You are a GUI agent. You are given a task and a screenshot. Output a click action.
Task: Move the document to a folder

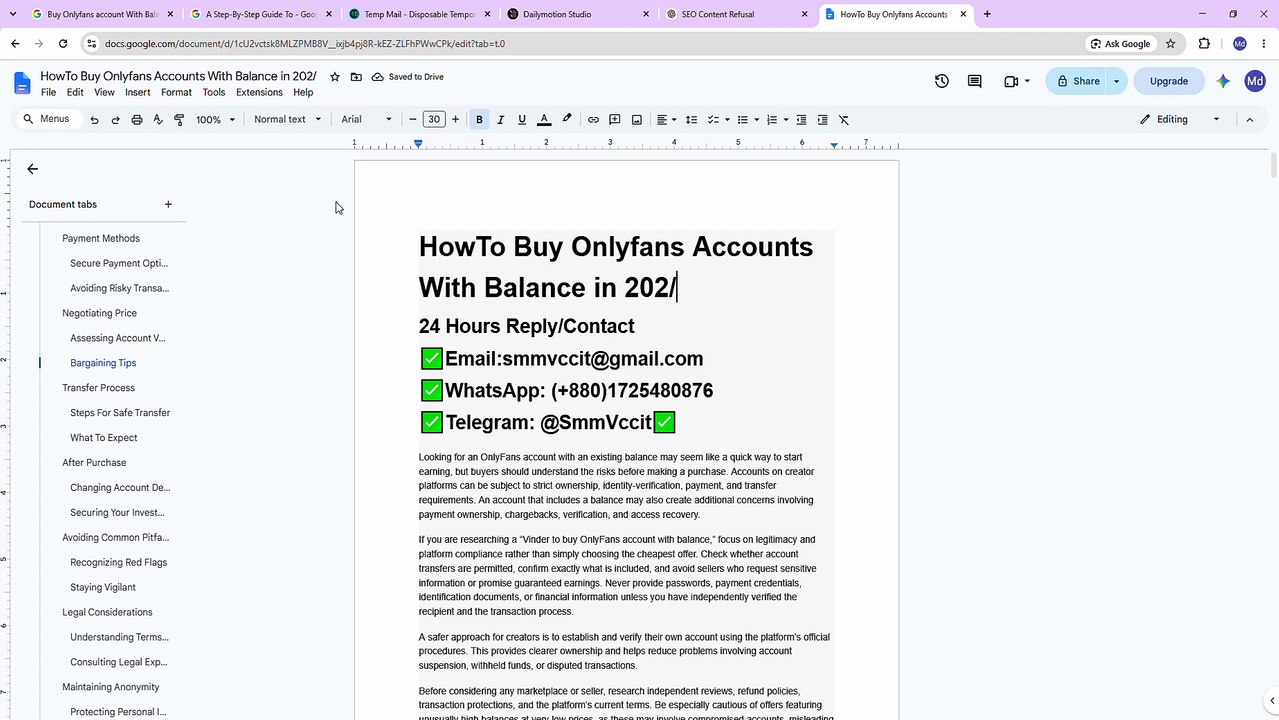point(356,77)
